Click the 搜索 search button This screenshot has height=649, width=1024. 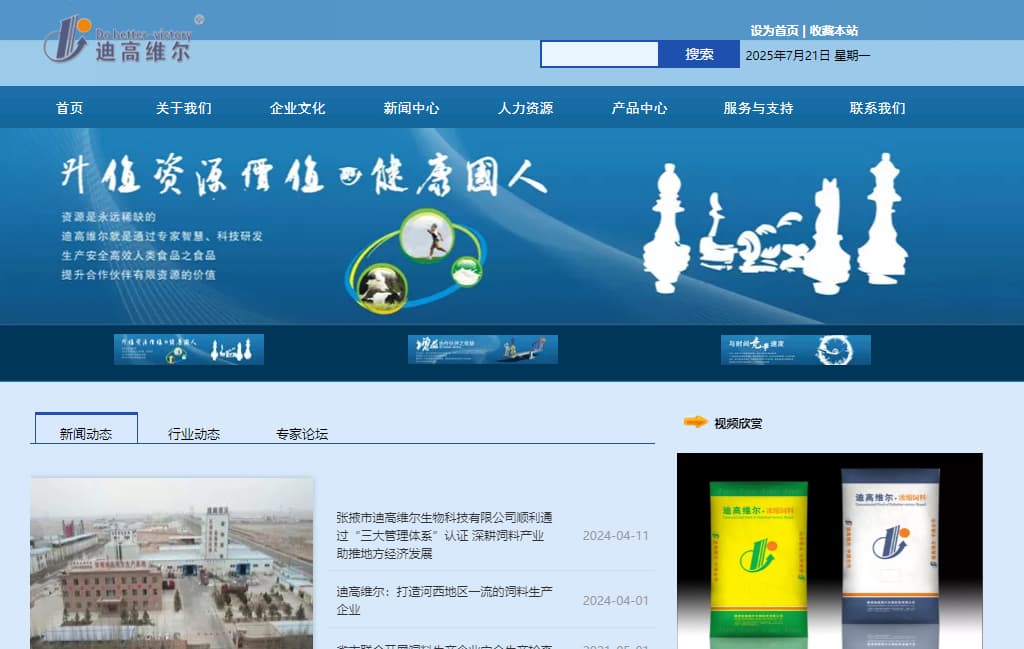(x=699, y=54)
